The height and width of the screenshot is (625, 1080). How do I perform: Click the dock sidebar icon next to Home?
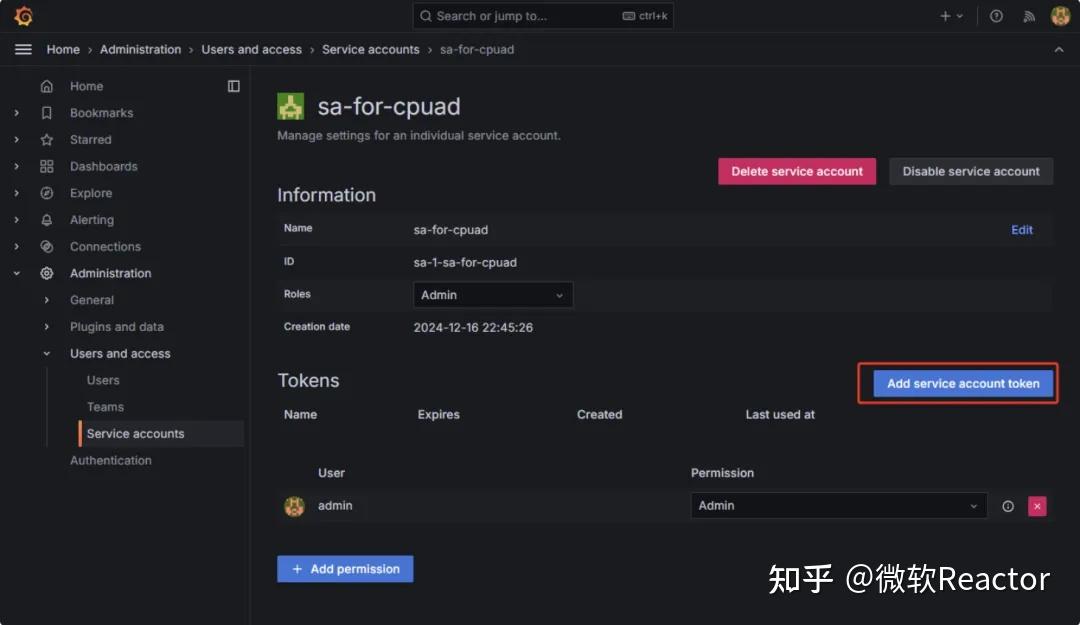point(233,86)
